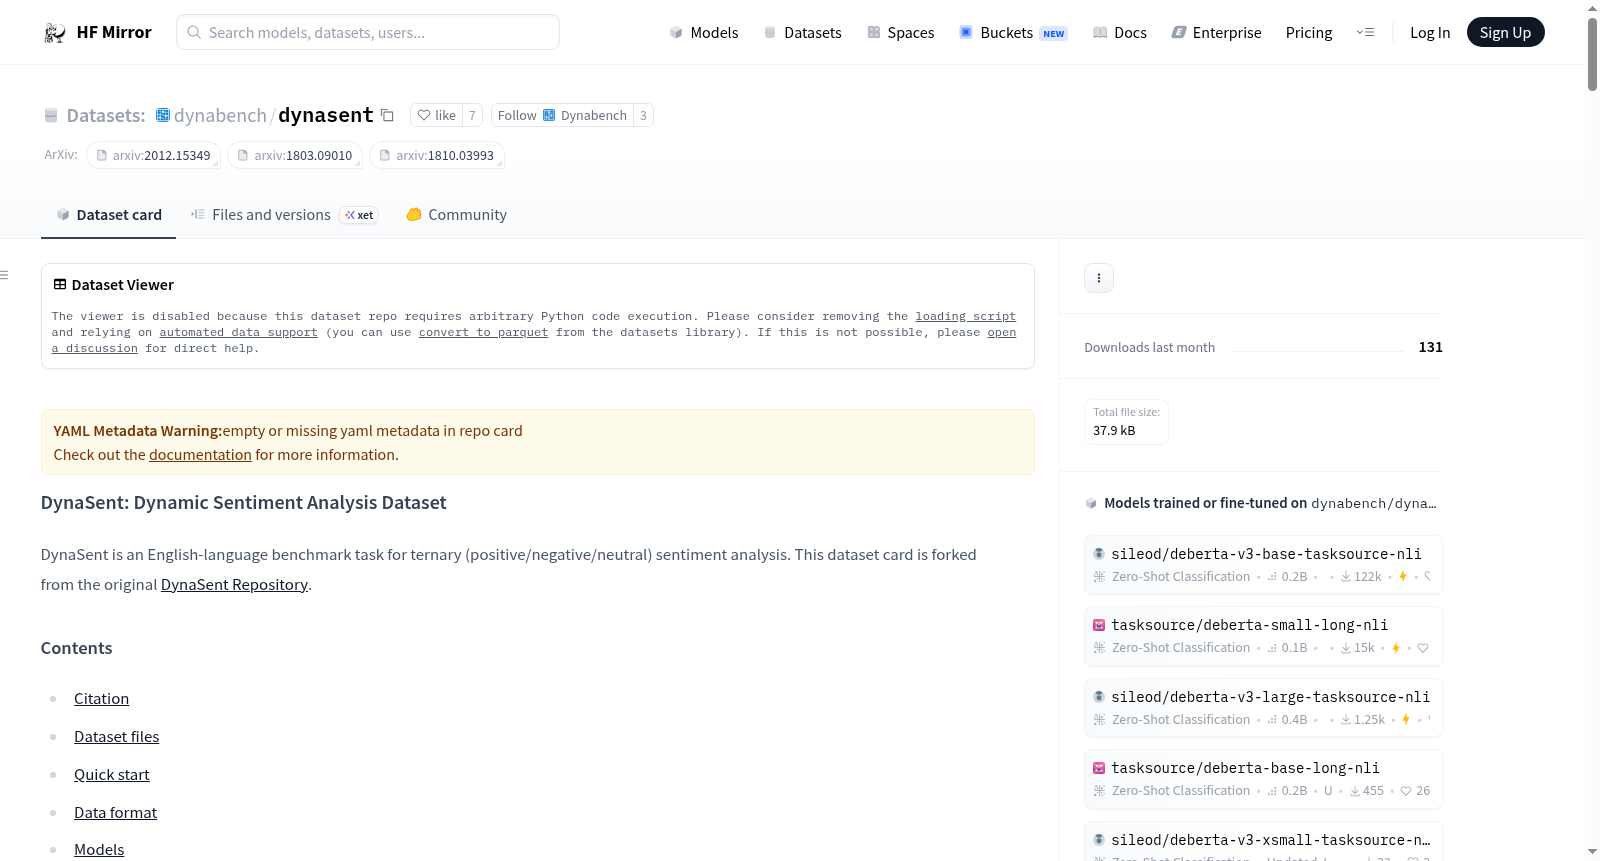Jump to the Citation section
The width and height of the screenshot is (1600, 861).
[101, 699]
